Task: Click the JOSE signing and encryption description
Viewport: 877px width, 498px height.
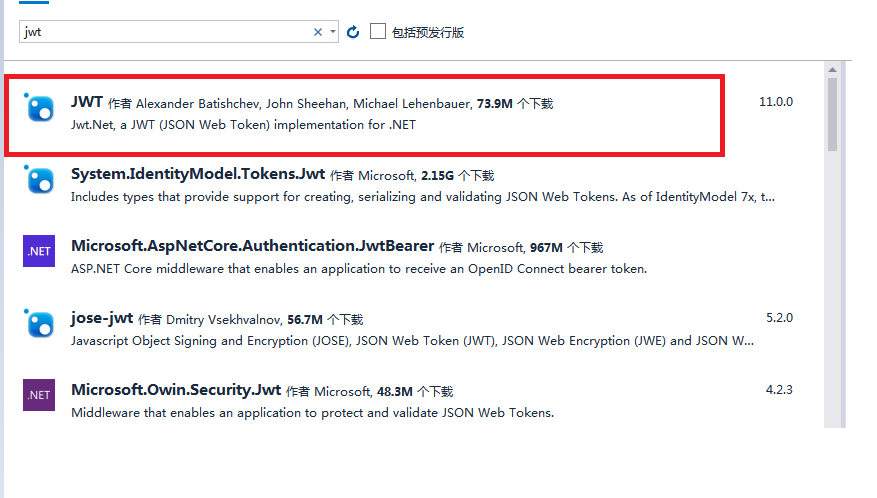Action: click(412, 341)
